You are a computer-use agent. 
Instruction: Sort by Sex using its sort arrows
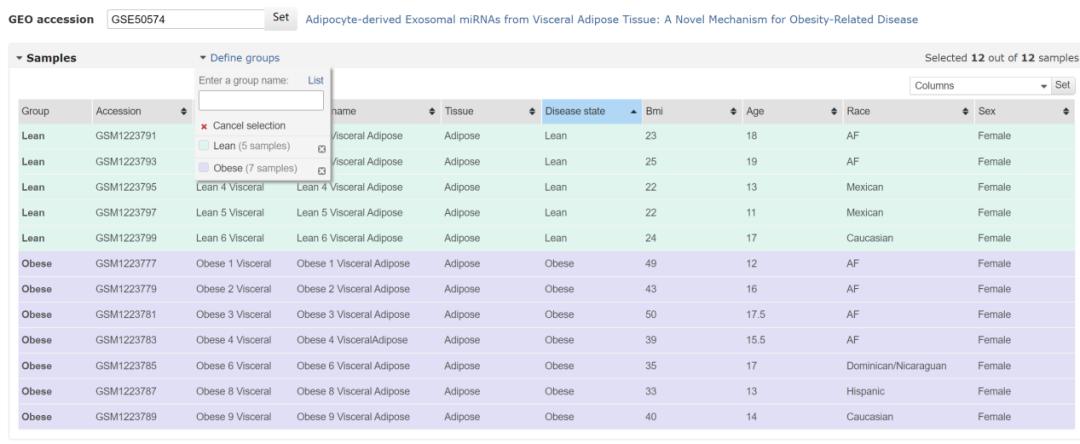[1066, 110]
